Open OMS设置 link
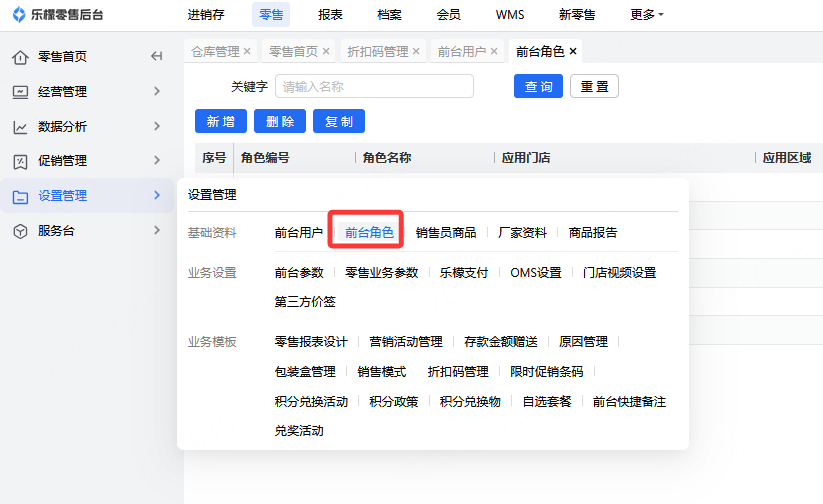Image resolution: width=823 pixels, height=504 pixels. [536, 272]
